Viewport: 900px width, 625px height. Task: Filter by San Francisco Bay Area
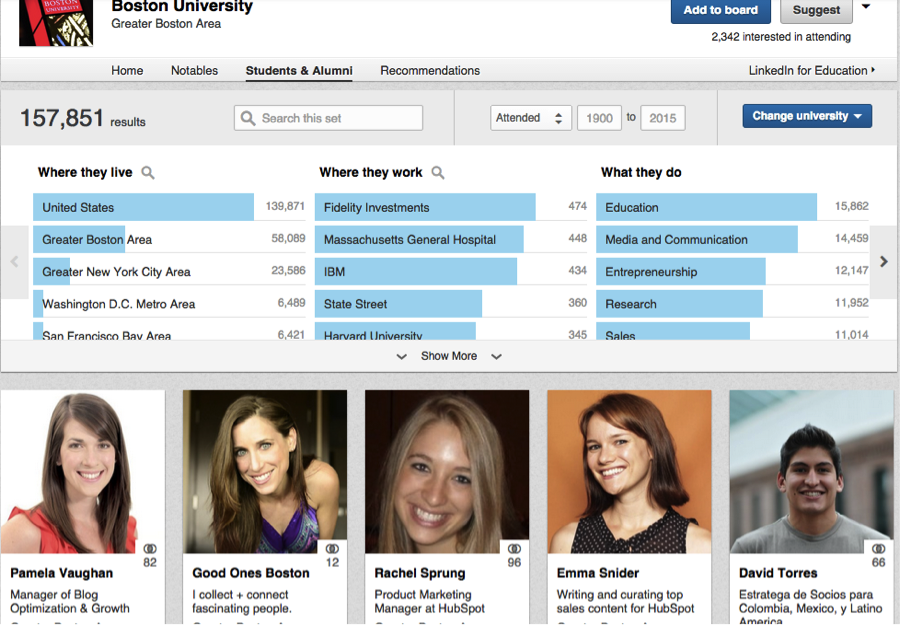pyautogui.click(x=169, y=331)
